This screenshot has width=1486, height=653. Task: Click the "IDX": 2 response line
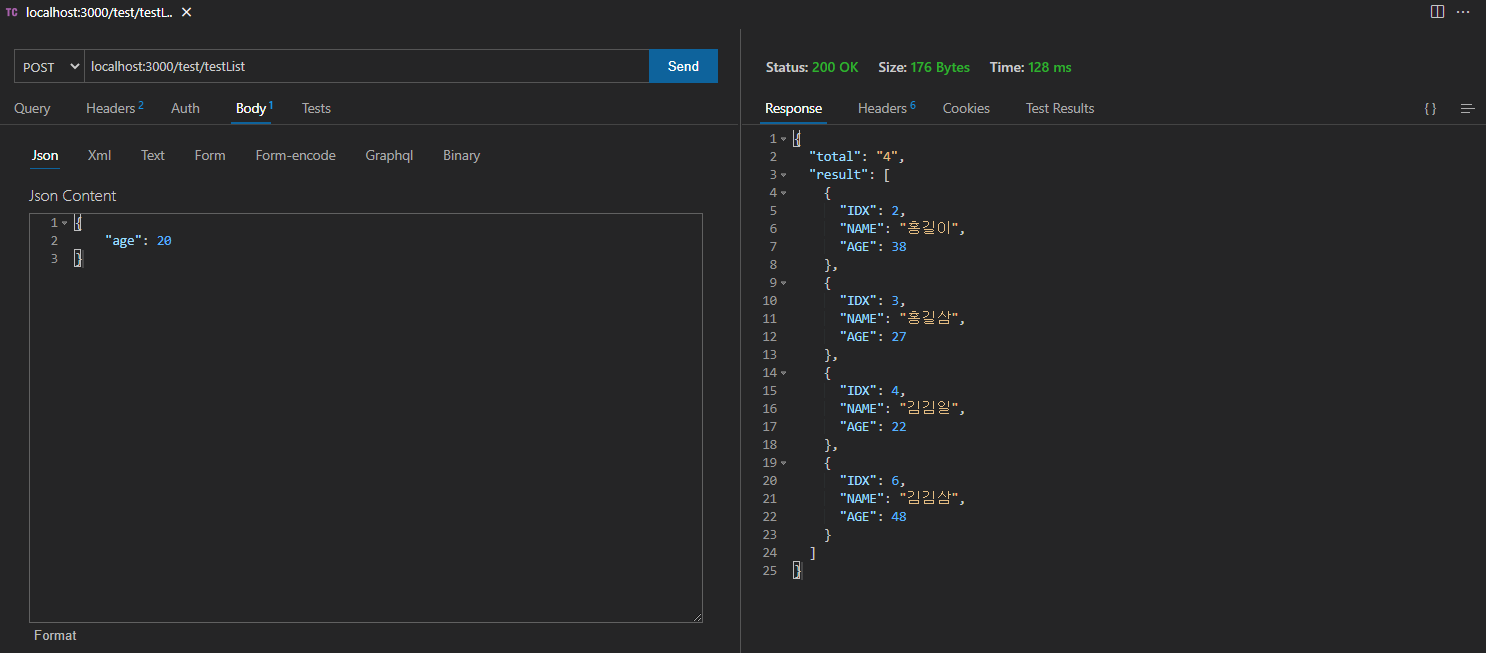(x=872, y=211)
